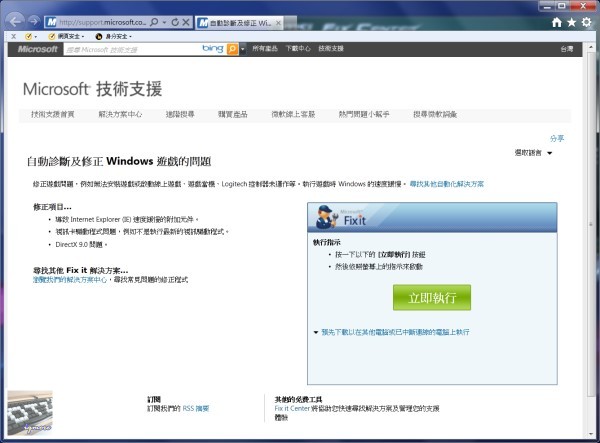Image resolution: width=600 pixels, height=443 pixels.
Task: Click the search magnifier in the address bar
Action: [154, 22]
